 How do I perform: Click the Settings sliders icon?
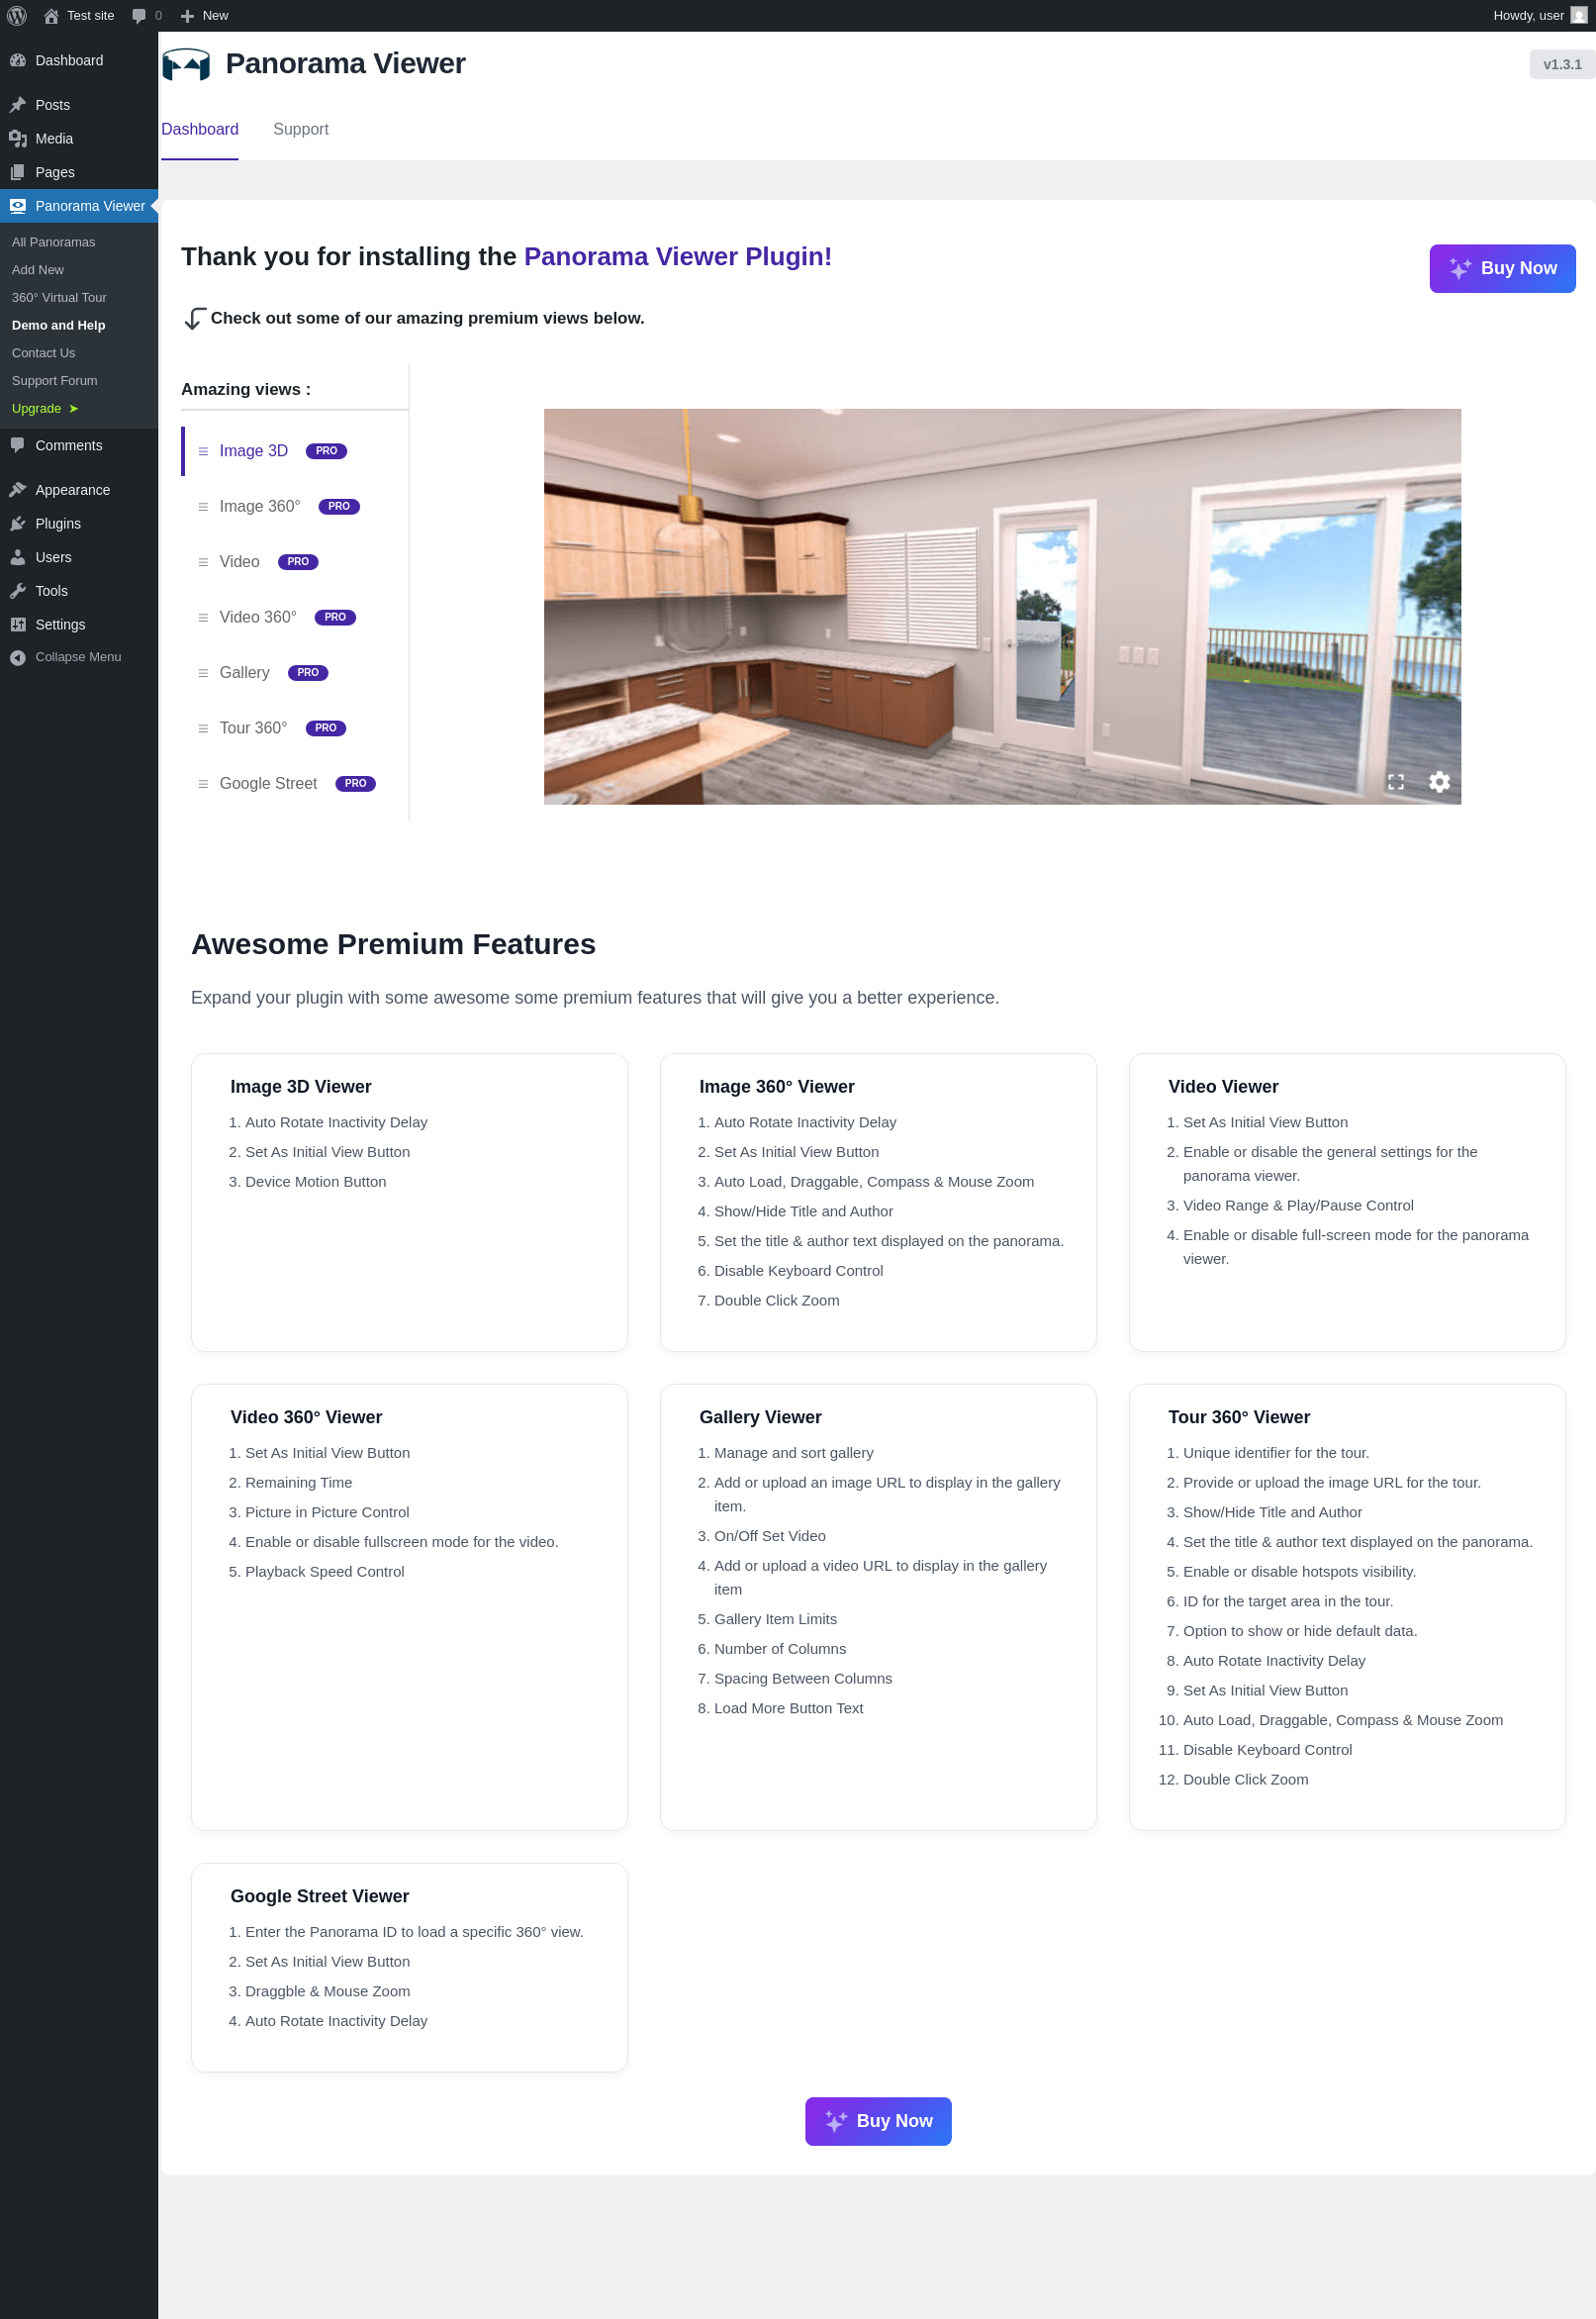18,625
